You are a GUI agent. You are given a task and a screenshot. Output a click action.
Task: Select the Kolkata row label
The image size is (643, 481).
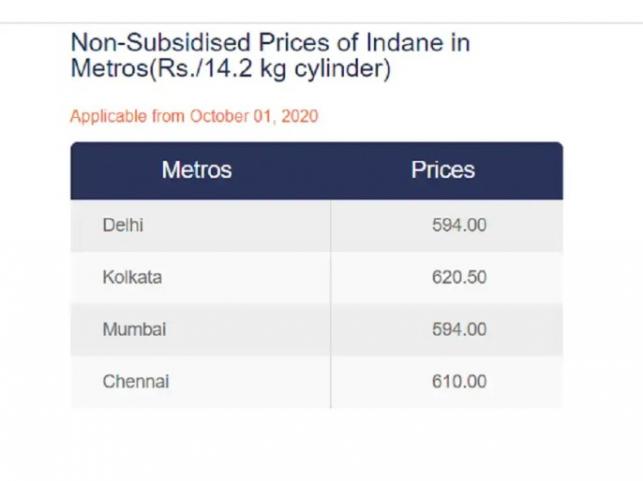[132, 277]
